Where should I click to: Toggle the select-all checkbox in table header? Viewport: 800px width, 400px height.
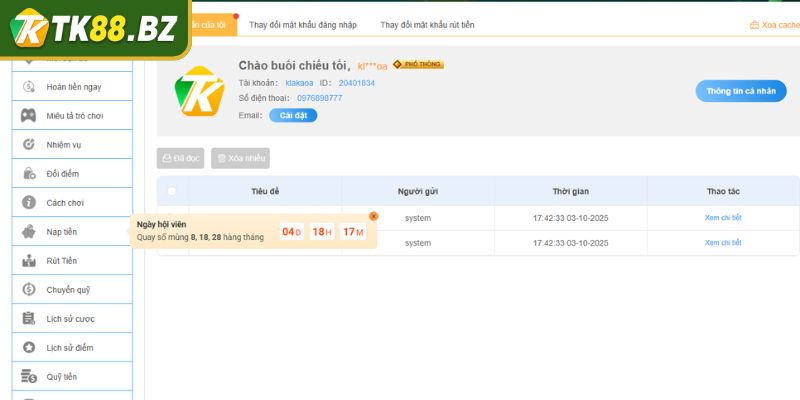click(172, 191)
